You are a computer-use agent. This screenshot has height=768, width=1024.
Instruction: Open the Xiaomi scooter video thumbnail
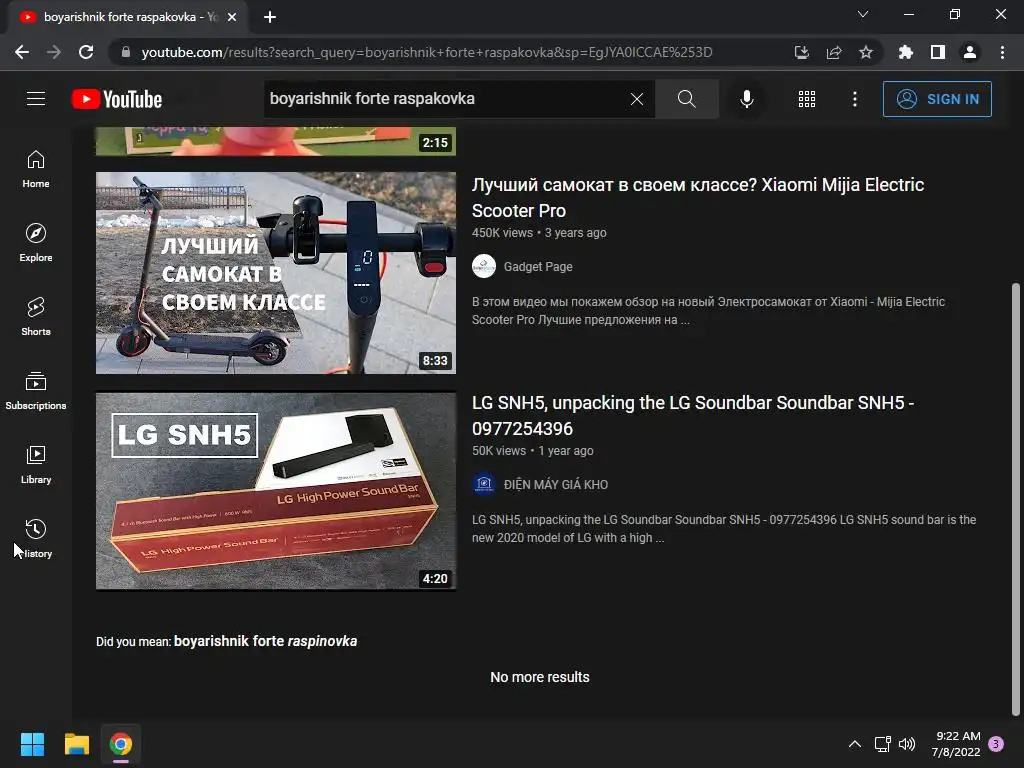(276, 273)
